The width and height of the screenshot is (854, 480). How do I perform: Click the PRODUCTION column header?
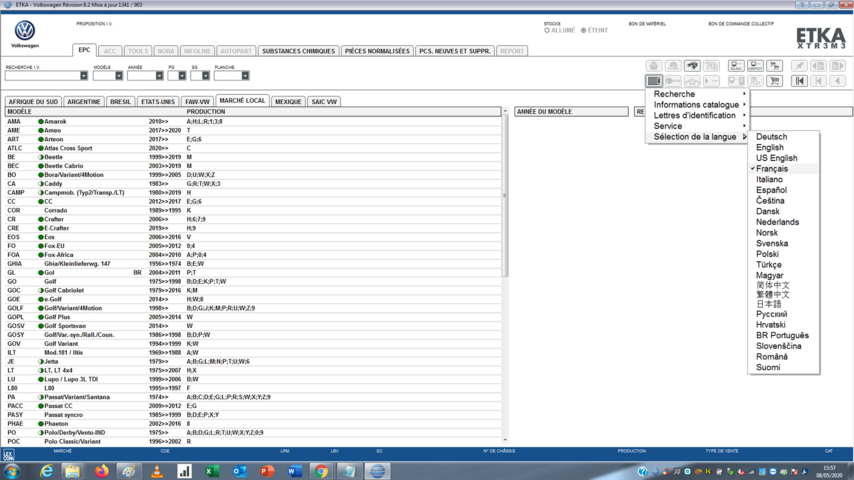[206, 112]
